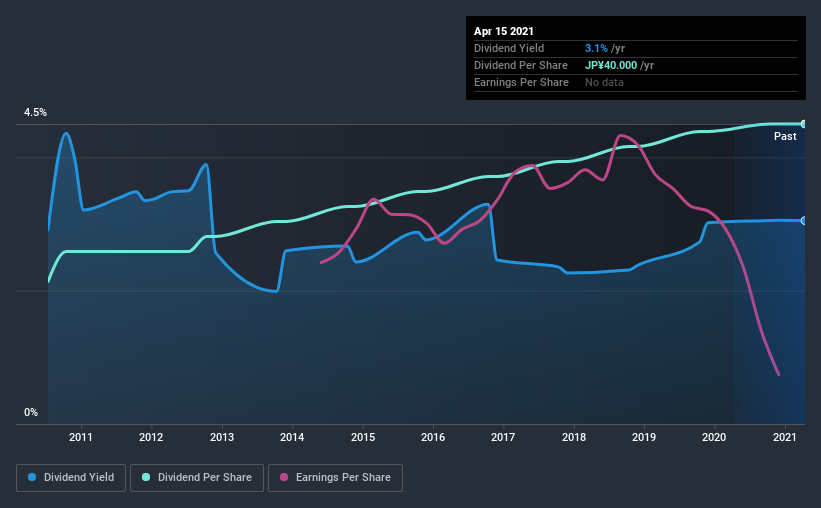
Task: Click the Apr 15 2021 tooltip date
Action: [x=504, y=31]
